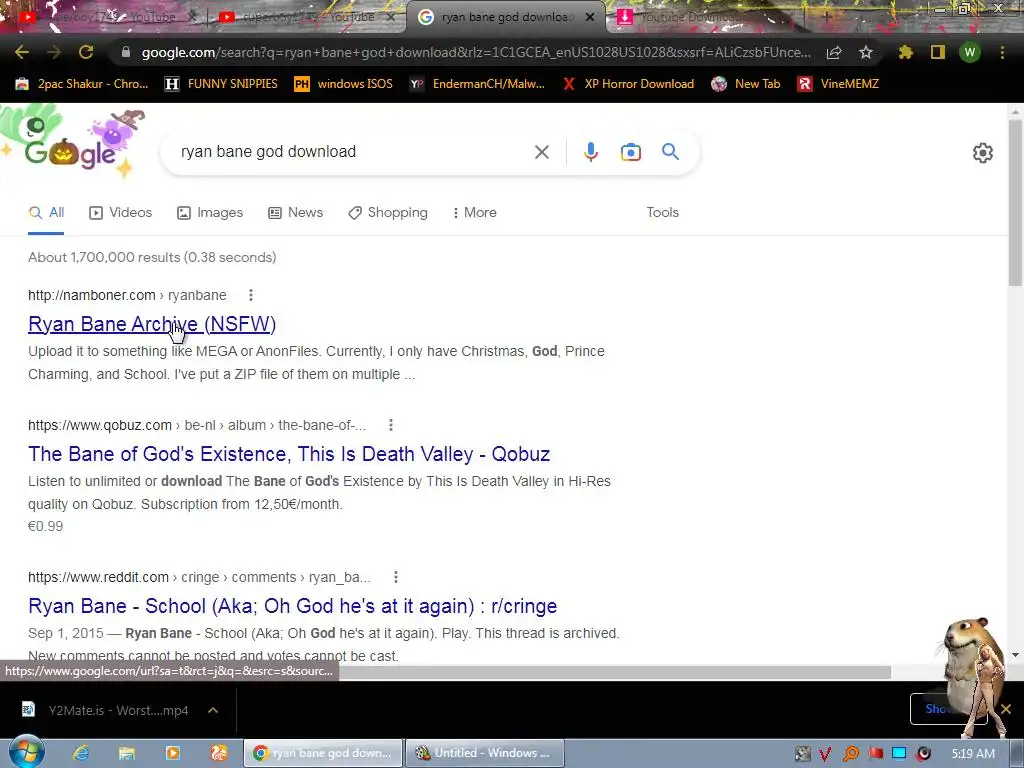Launch Internet Explorer from the taskbar
1024x768 pixels.
point(81,753)
